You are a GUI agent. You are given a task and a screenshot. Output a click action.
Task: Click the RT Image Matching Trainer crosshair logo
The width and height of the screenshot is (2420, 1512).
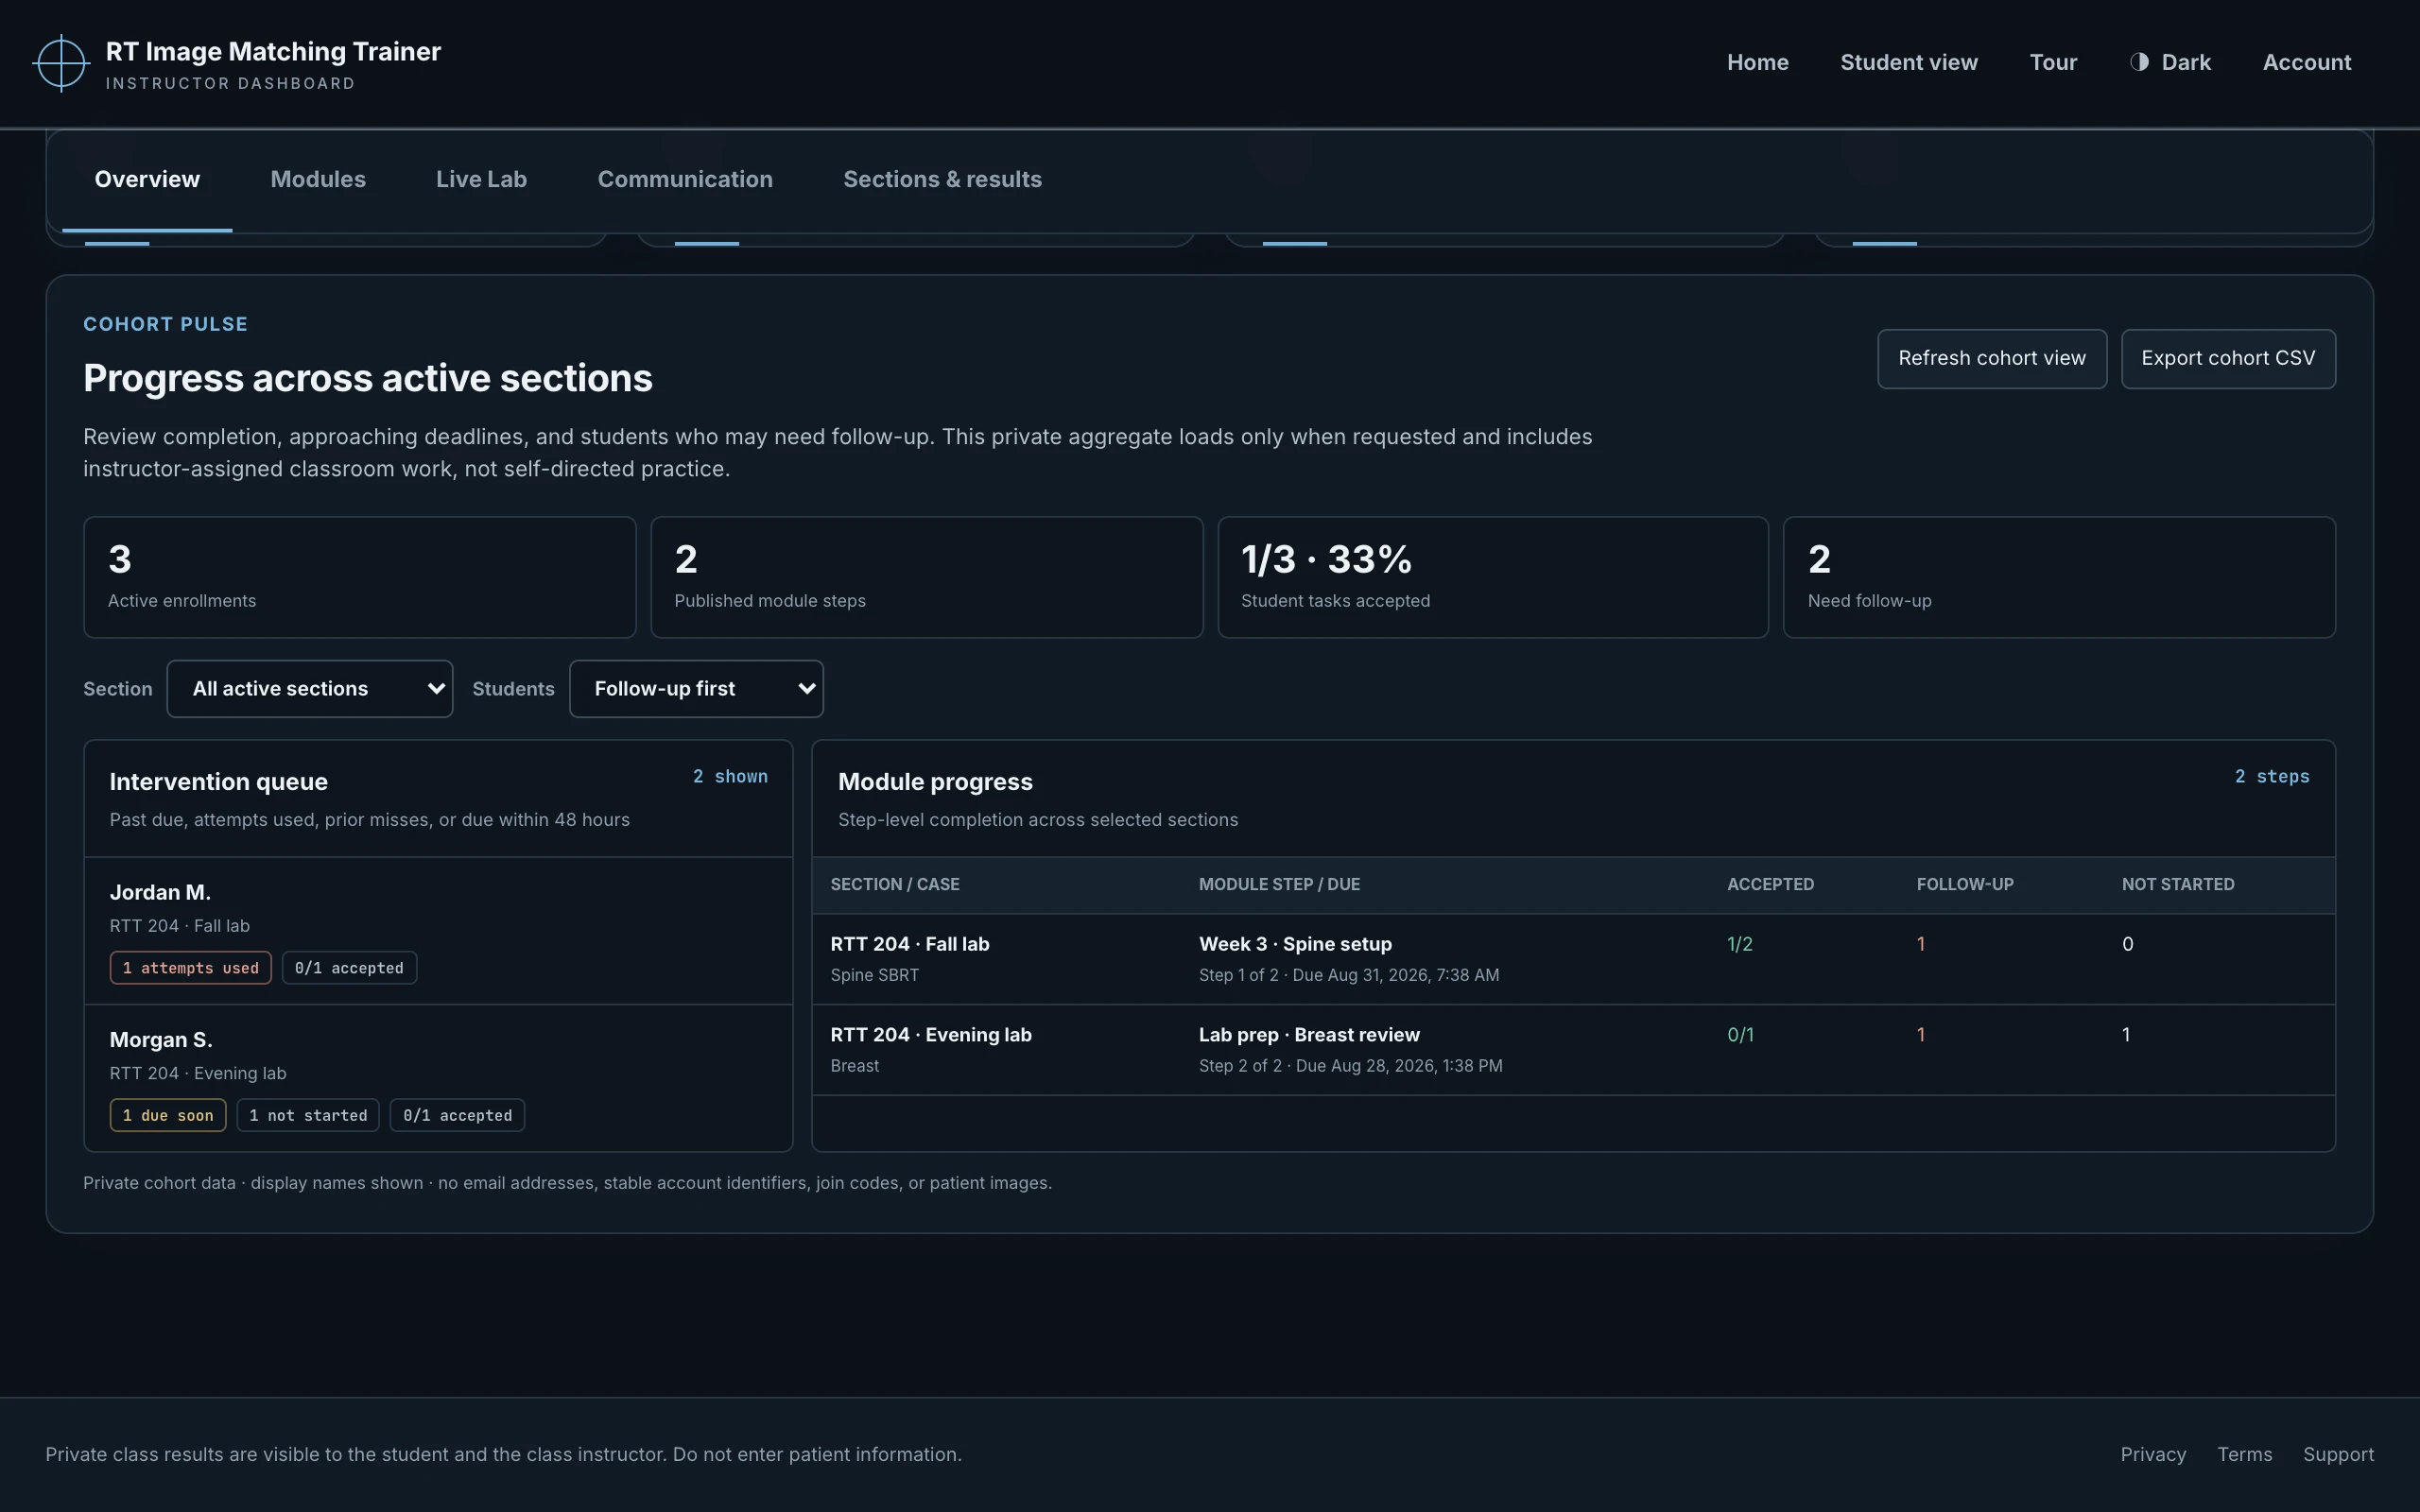[61, 63]
